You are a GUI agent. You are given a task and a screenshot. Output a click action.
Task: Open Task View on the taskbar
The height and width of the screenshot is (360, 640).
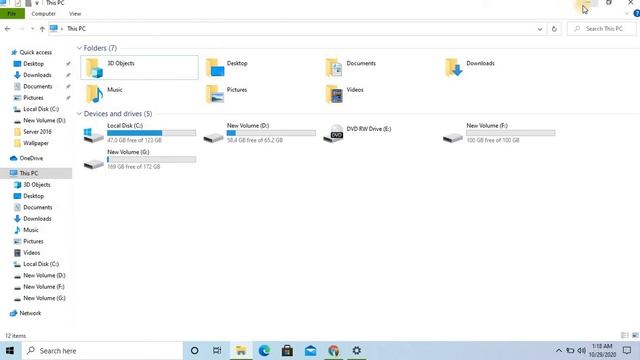tap(217, 351)
